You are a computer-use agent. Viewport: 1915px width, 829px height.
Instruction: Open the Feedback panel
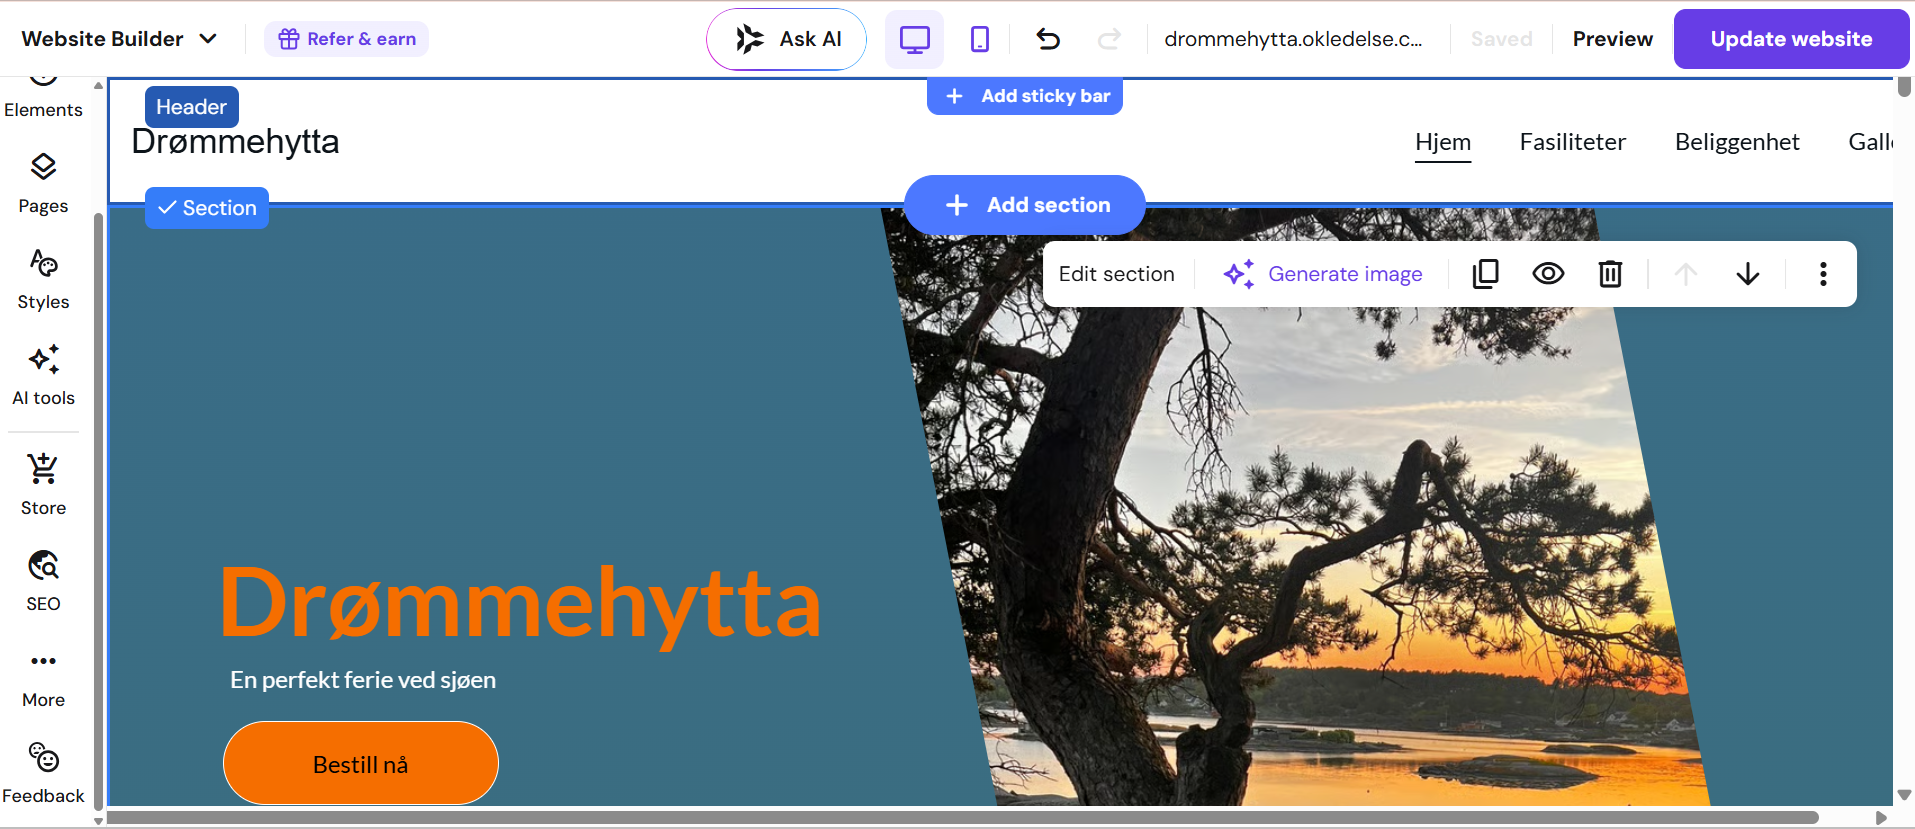tap(43, 774)
